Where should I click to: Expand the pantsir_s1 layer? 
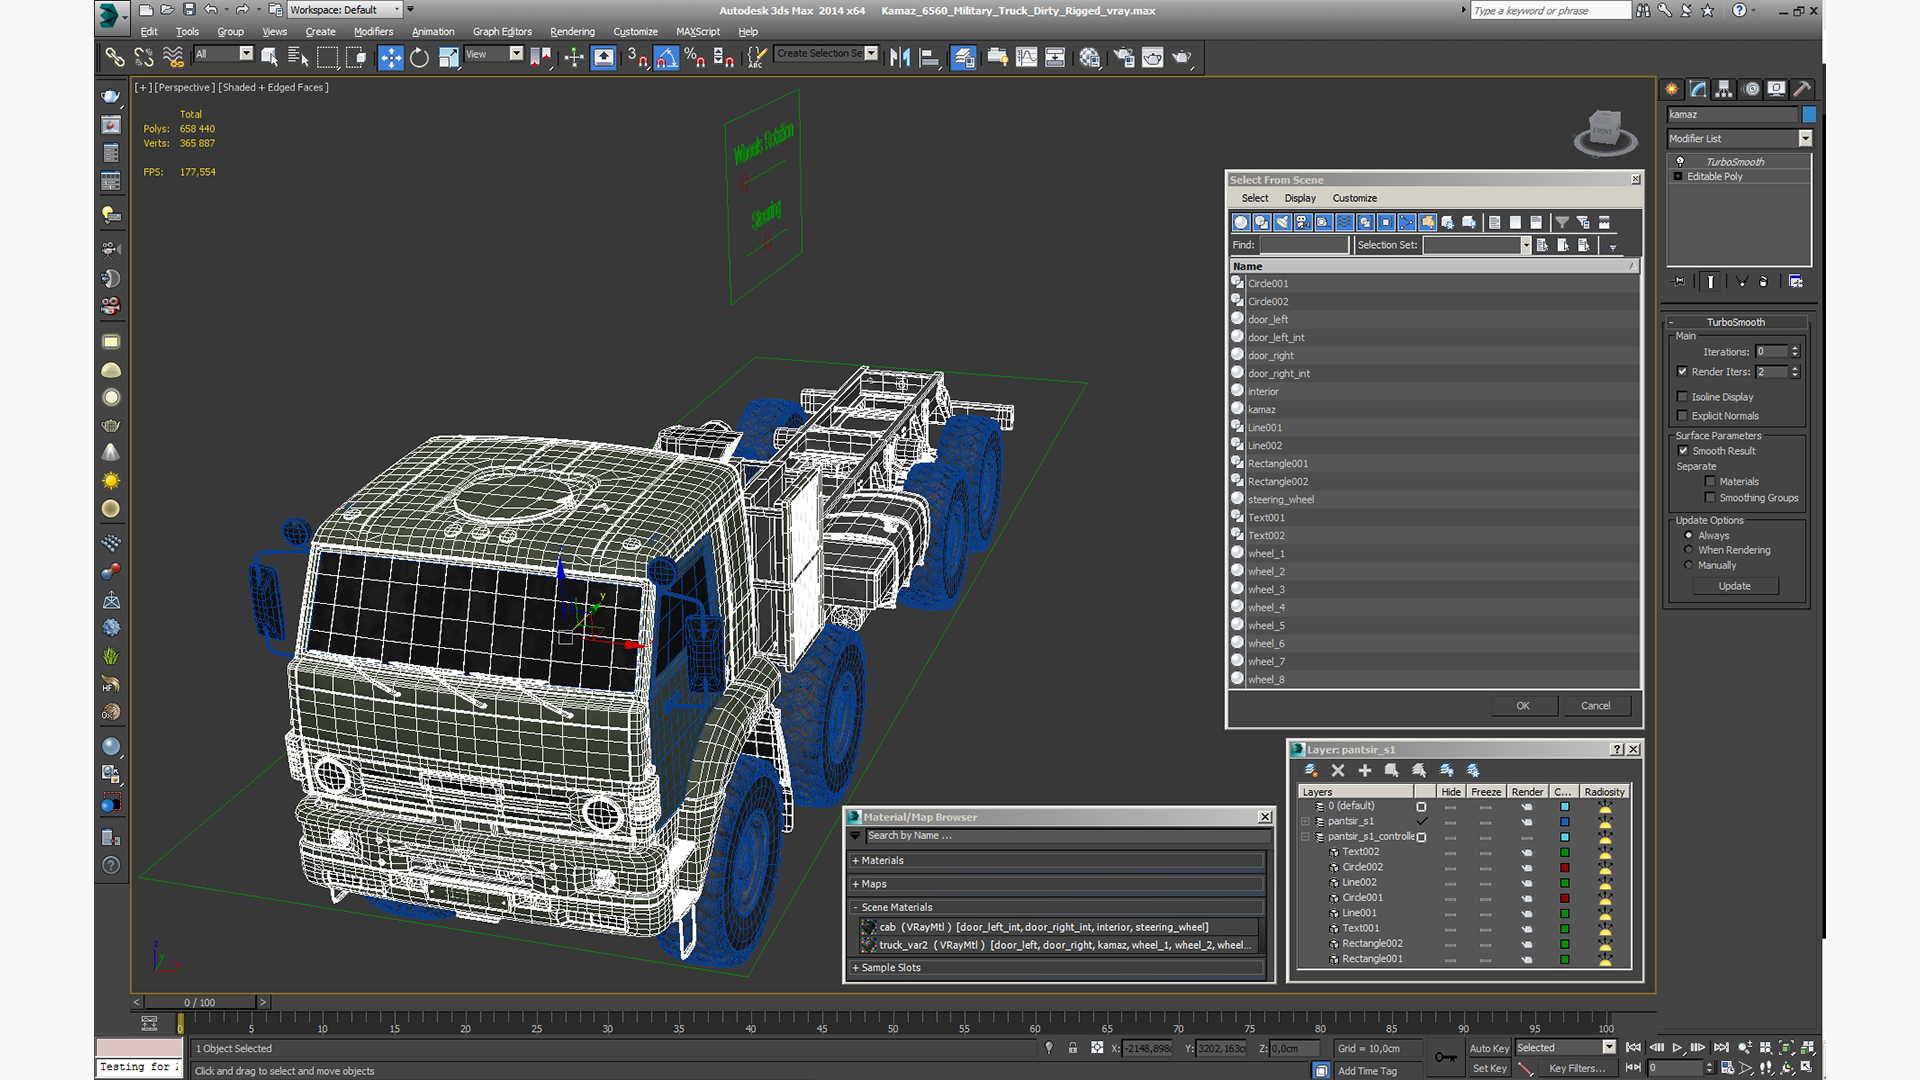1305,822
